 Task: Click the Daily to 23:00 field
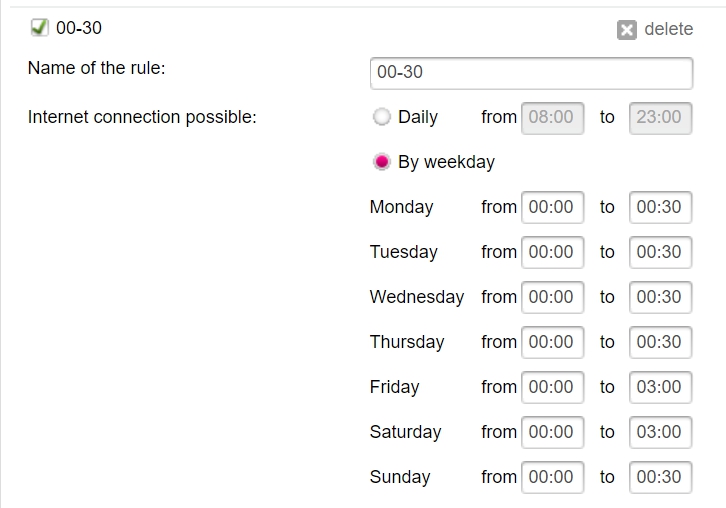pyautogui.click(x=660, y=118)
